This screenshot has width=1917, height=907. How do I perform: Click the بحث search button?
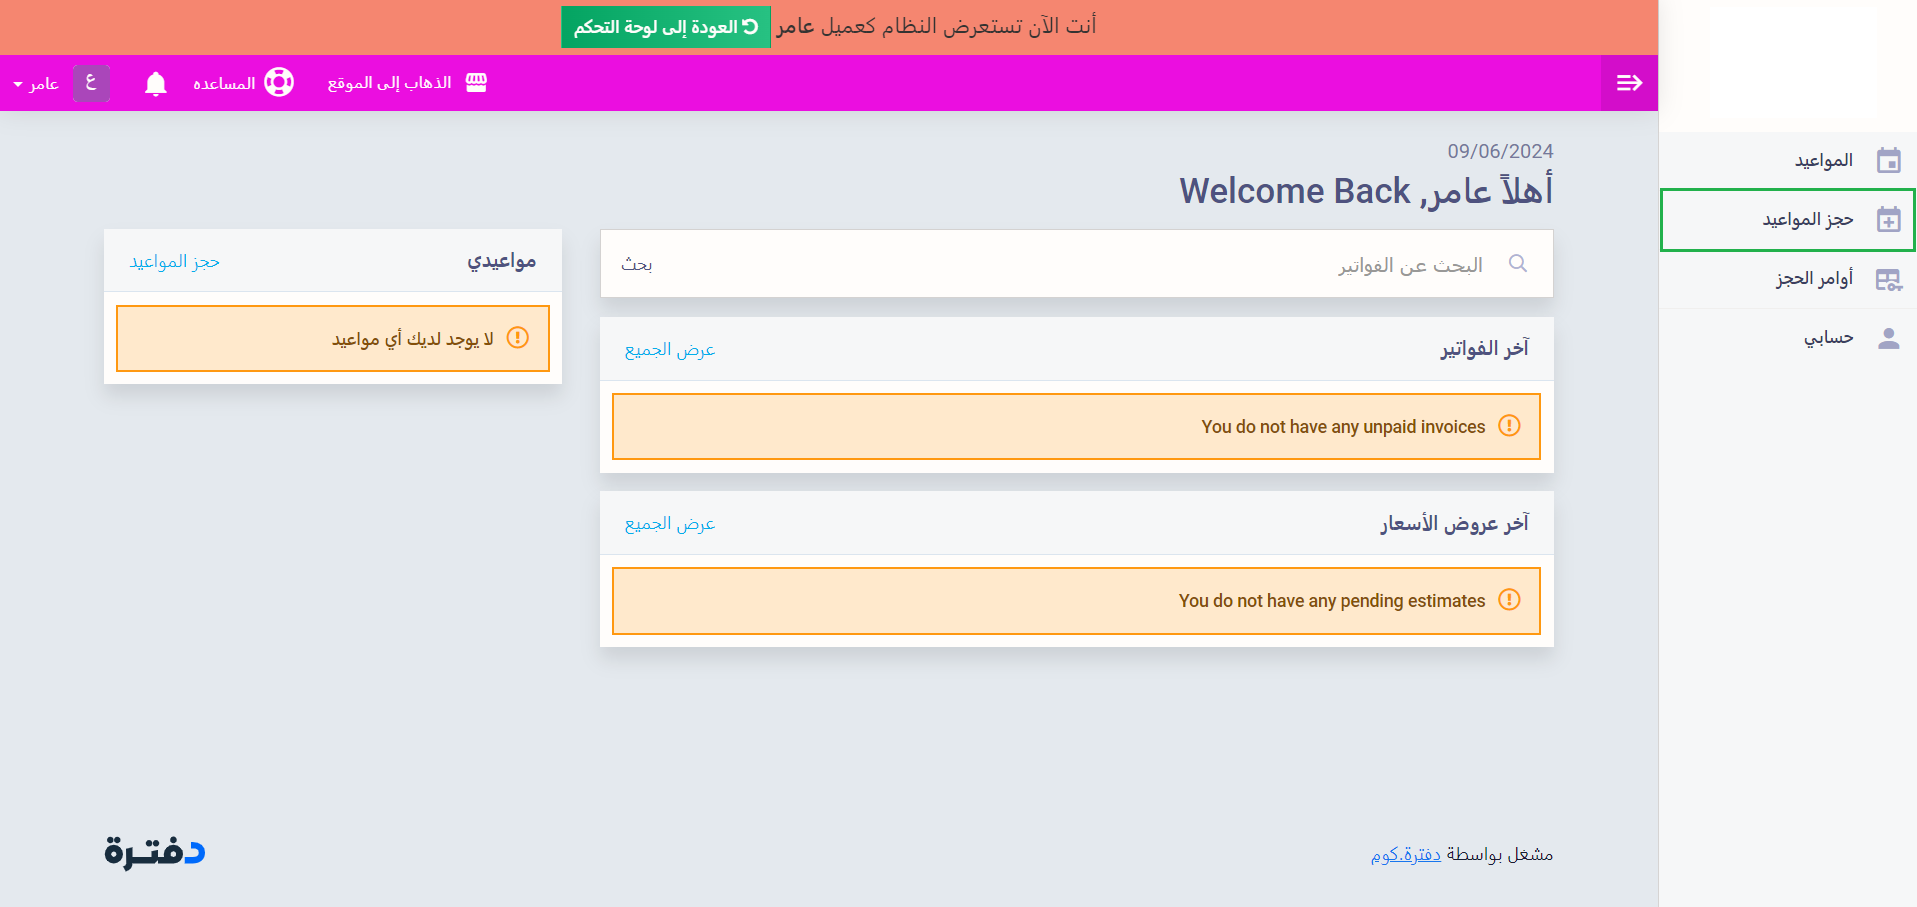636,264
